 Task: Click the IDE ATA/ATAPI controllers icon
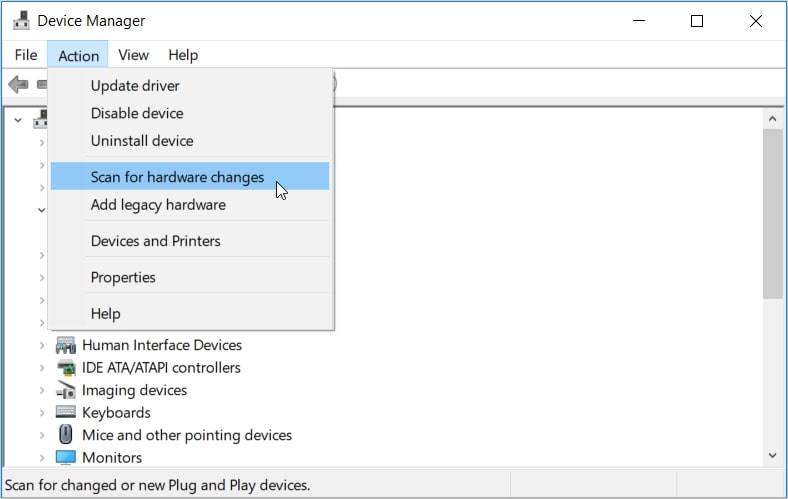[66, 367]
